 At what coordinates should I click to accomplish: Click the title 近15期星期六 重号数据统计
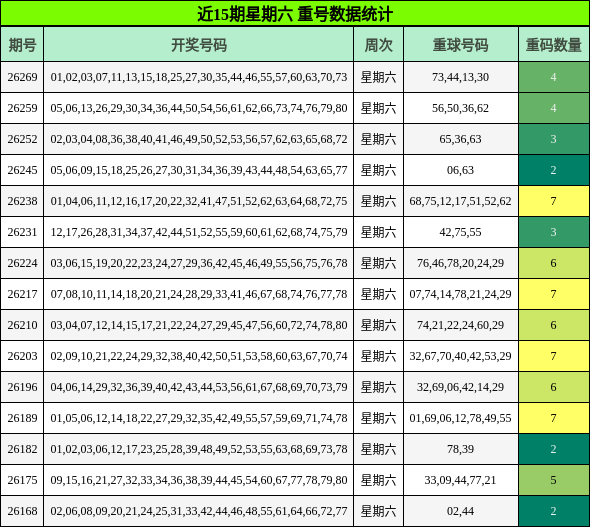295,14
